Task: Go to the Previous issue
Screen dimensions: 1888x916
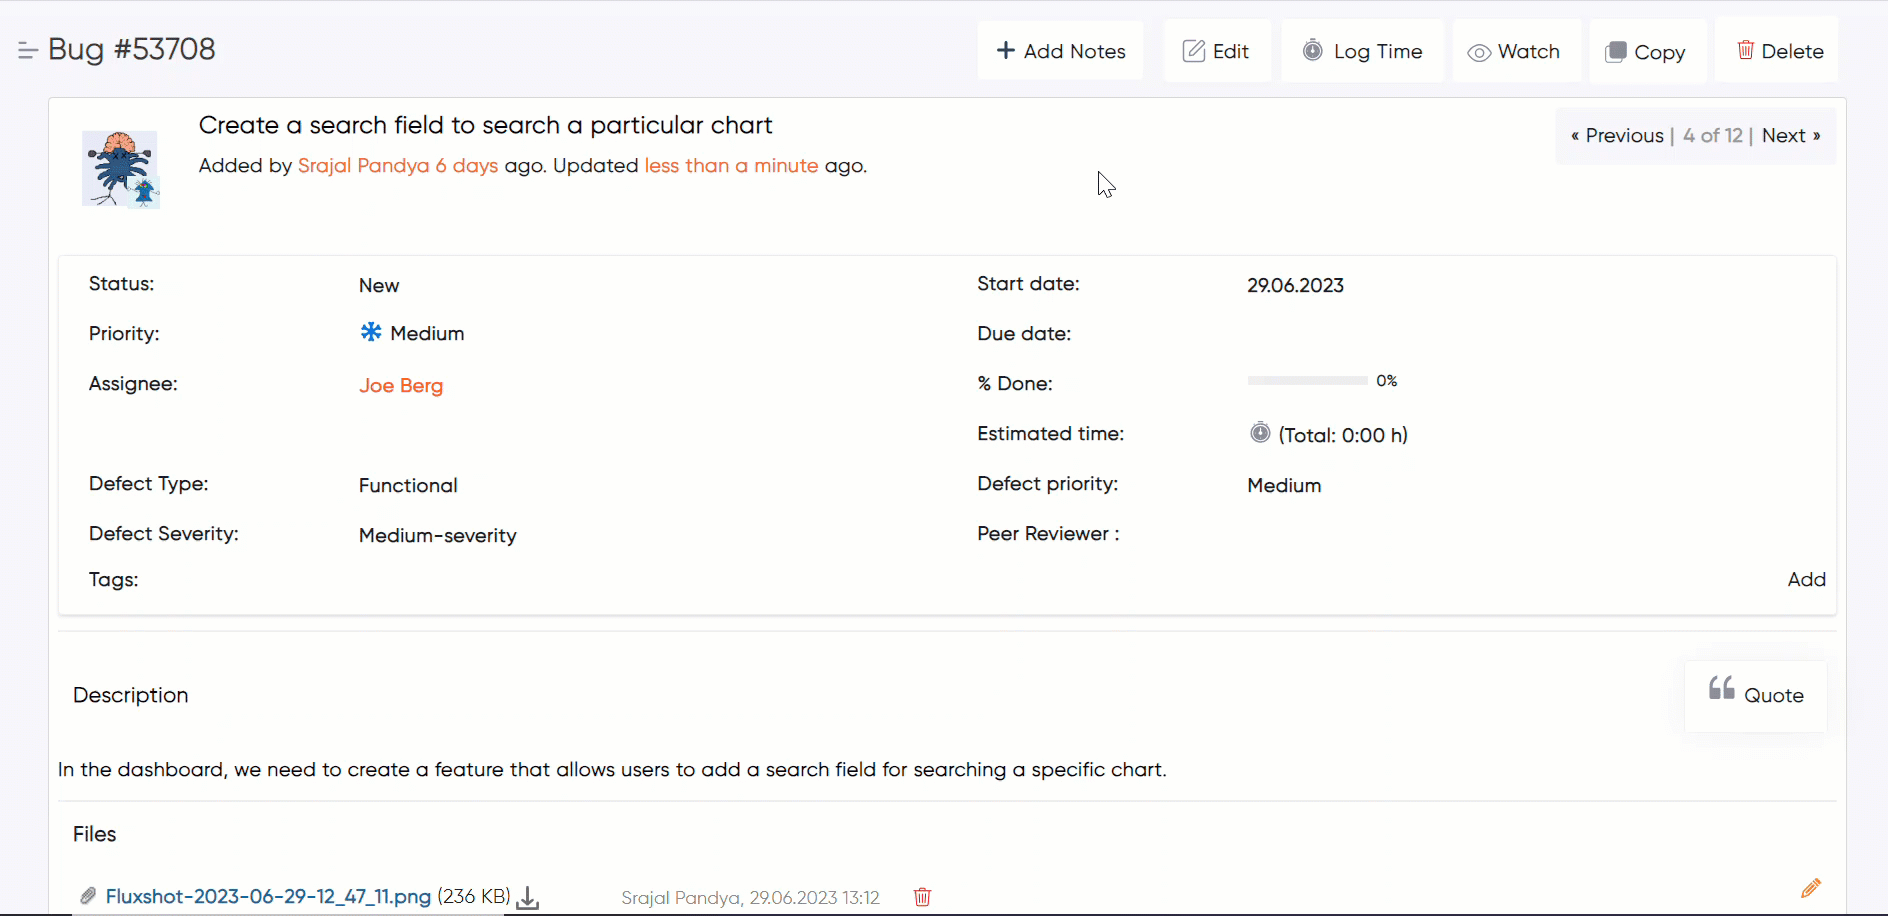Action: [1617, 136]
